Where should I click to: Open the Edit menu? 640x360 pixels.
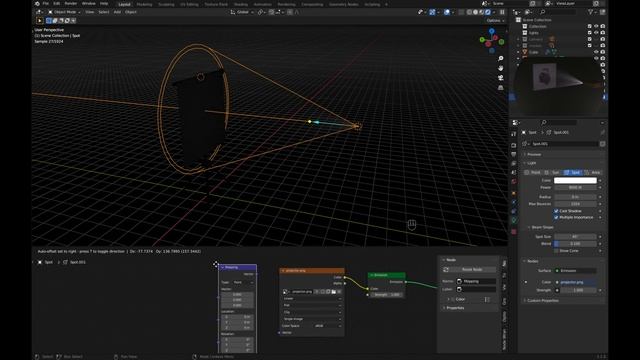coord(56,4)
